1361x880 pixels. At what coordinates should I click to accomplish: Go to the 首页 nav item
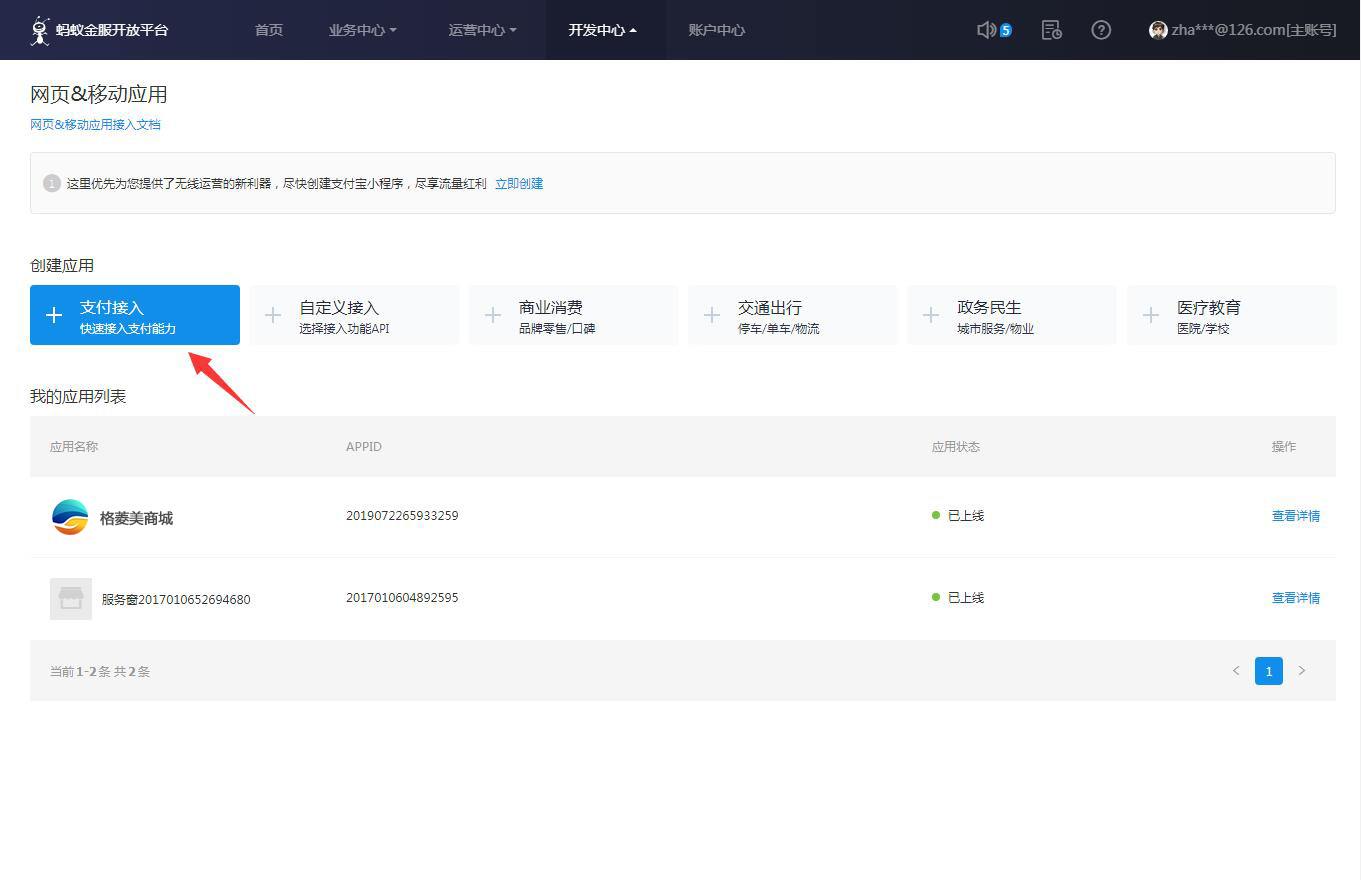(x=269, y=30)
